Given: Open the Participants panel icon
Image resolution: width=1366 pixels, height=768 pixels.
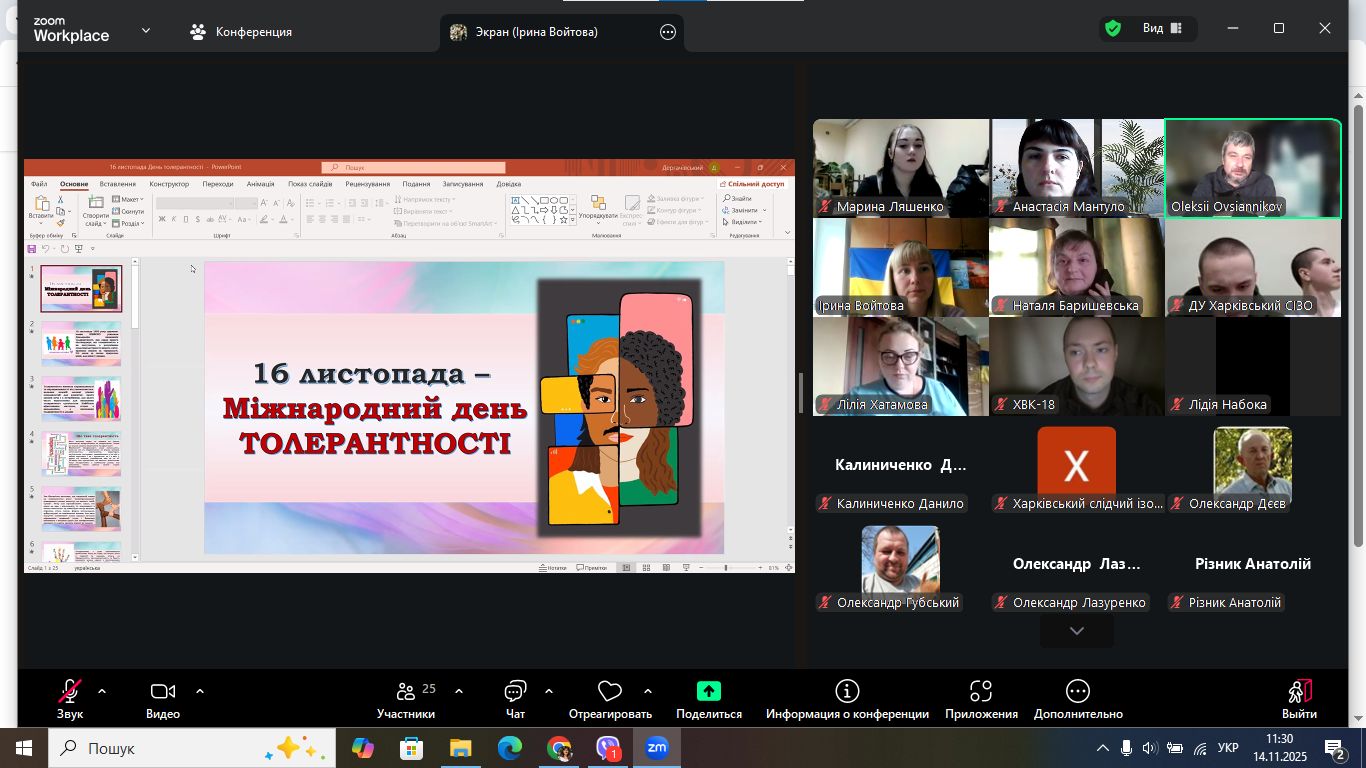Looking at the screenshot, I should 405,692.
